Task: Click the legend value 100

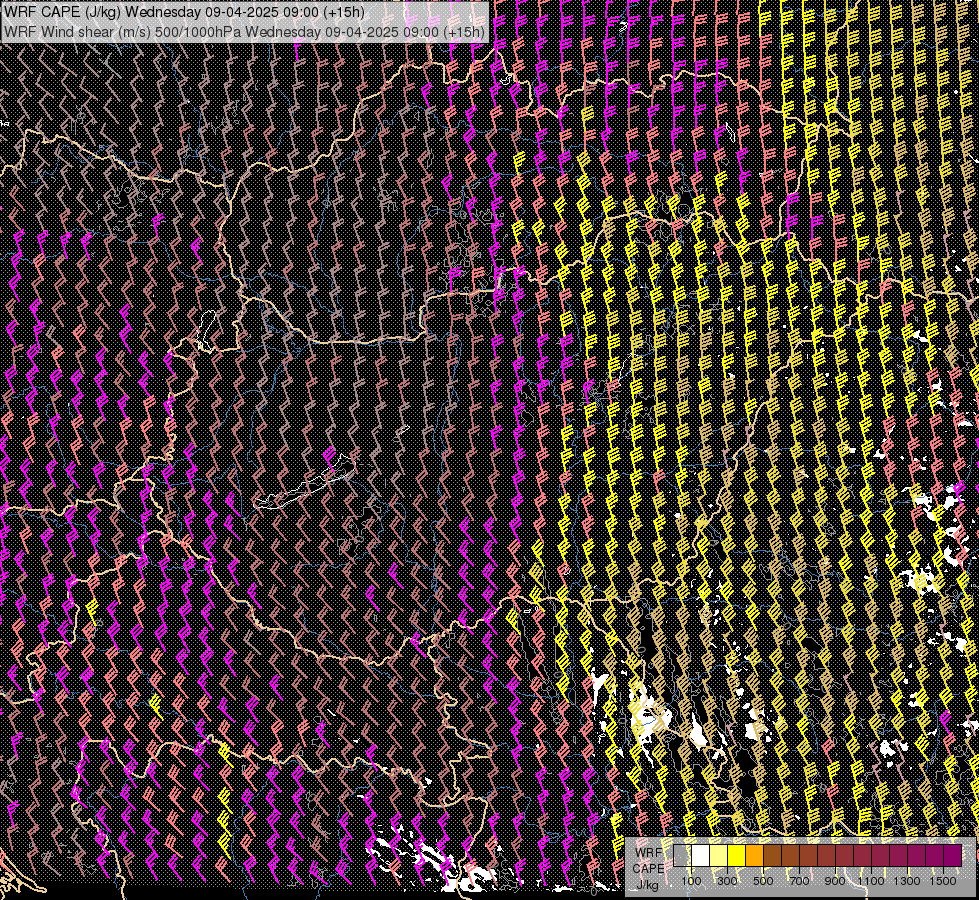Action: click(691, 881)
